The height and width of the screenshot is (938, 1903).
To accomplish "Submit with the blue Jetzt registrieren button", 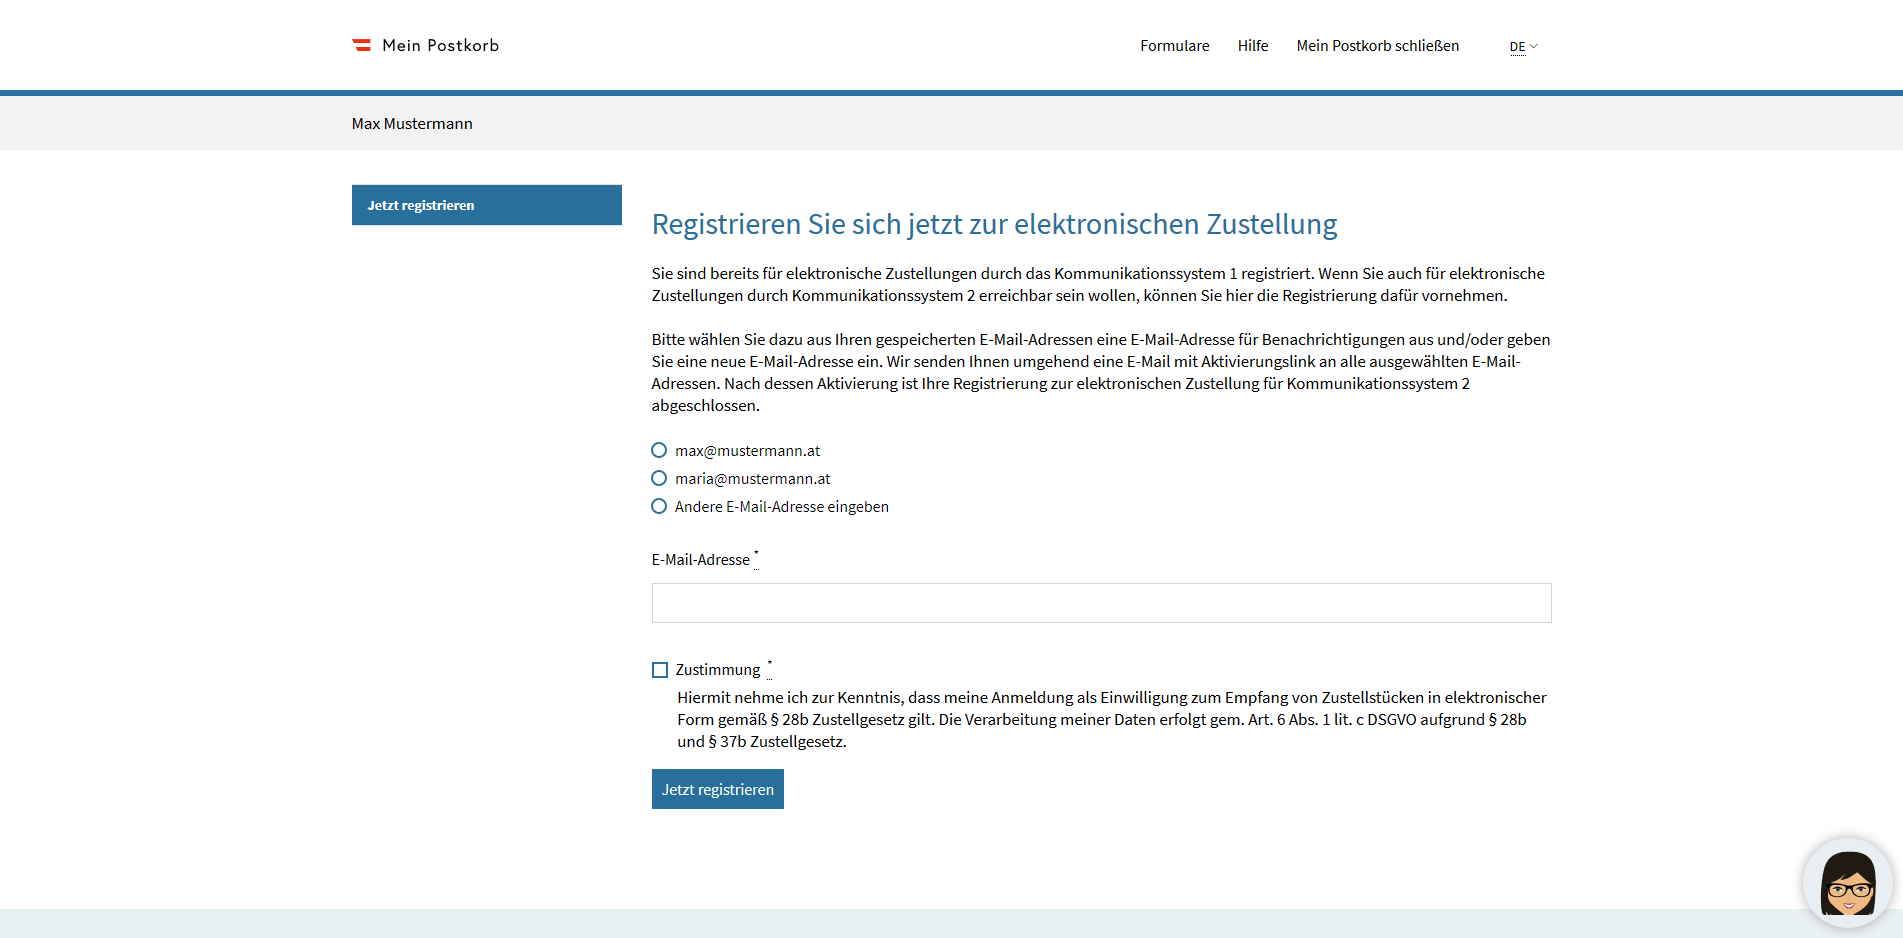I will pos(718,789).
